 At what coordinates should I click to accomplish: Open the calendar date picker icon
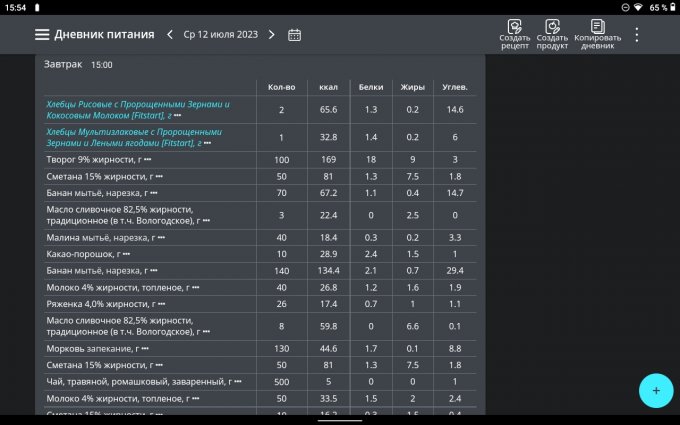point(294,34)
